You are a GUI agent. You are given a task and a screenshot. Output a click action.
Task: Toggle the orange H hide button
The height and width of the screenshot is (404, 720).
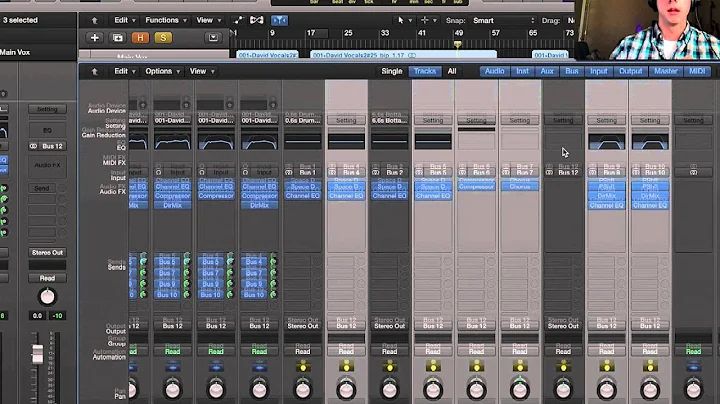140,38
